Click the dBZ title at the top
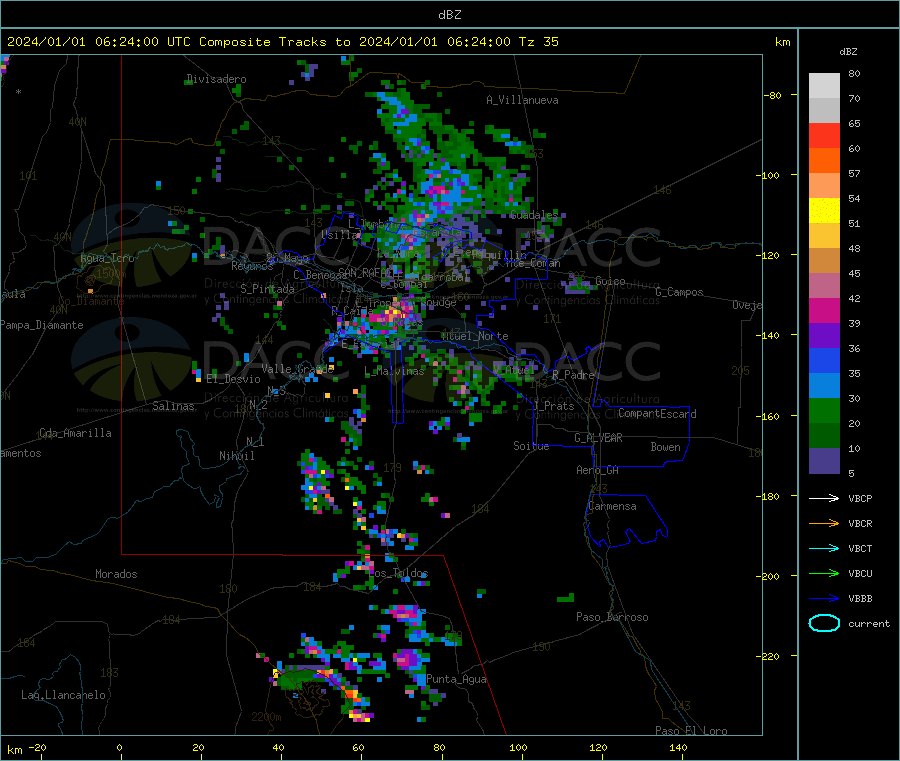Image resolution: width=900 pixels, height=761 pixels. point(449,15)
